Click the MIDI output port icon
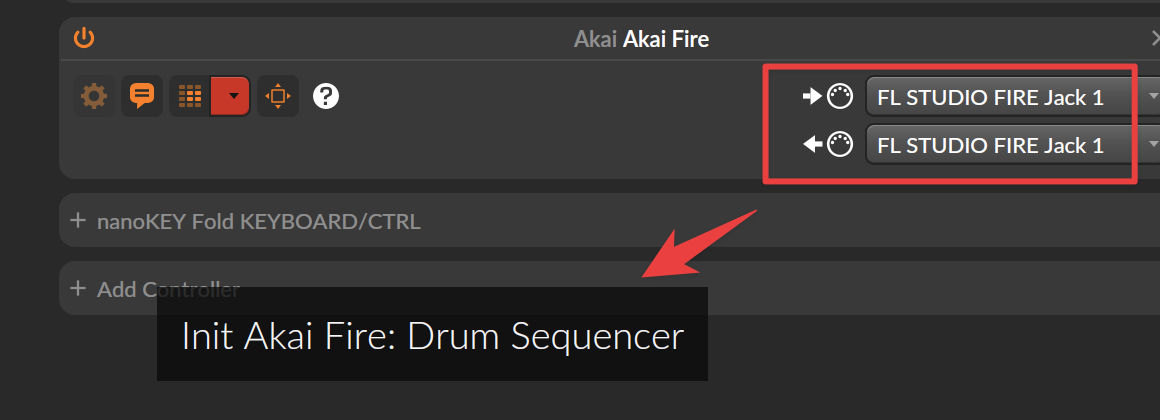Viewport: 1160px width, 420px height. [840, 144]
